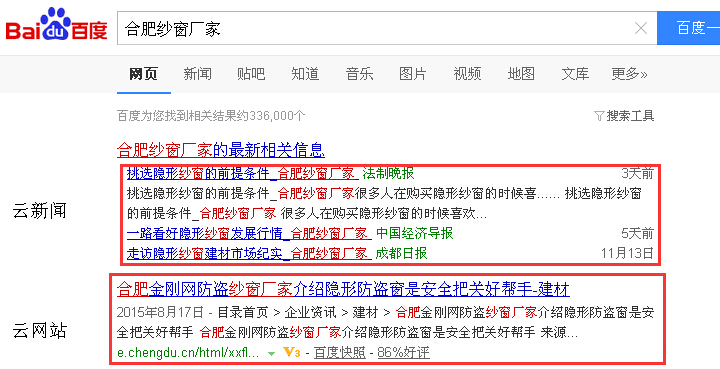720x369 pixels.
Task: Click the V3 credibility badge icon
Action: 292,352
